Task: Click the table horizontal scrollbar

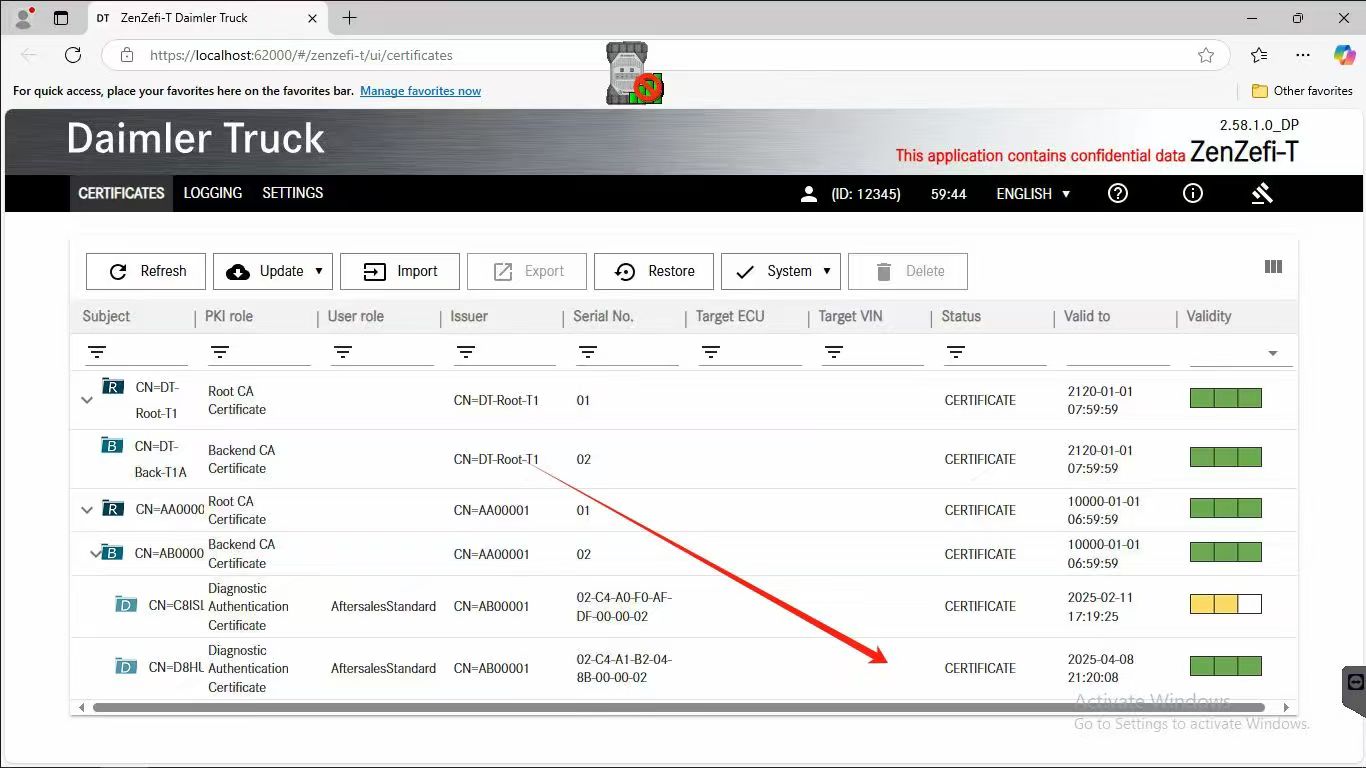Action: point(678,707)
